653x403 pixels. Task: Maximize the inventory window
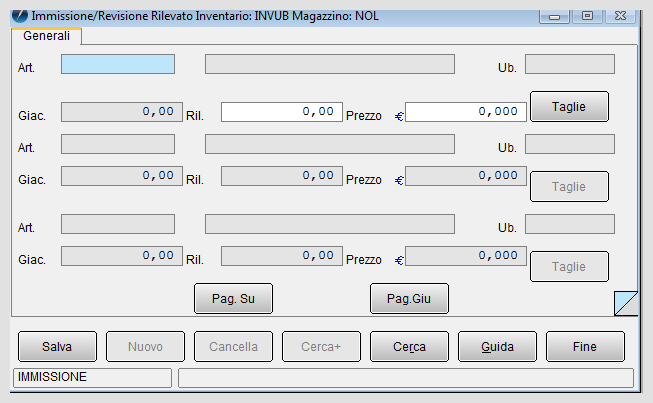(587, 16)
